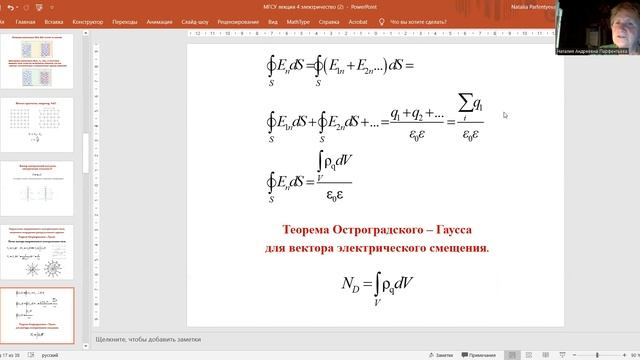Open the Главная ribbon tab
The width and height of the screenshot is (640, 360).
pos(25,22)
